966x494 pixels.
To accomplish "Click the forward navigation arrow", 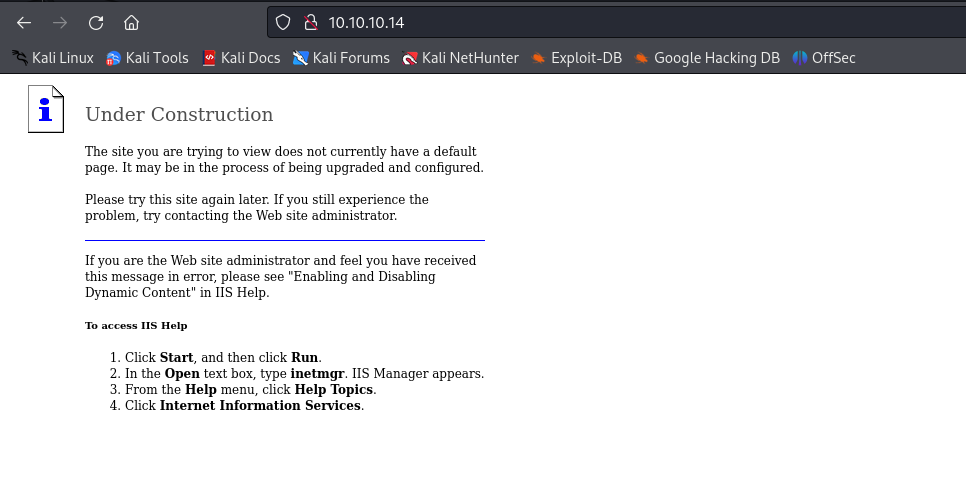I will click(x=60, y=22).
